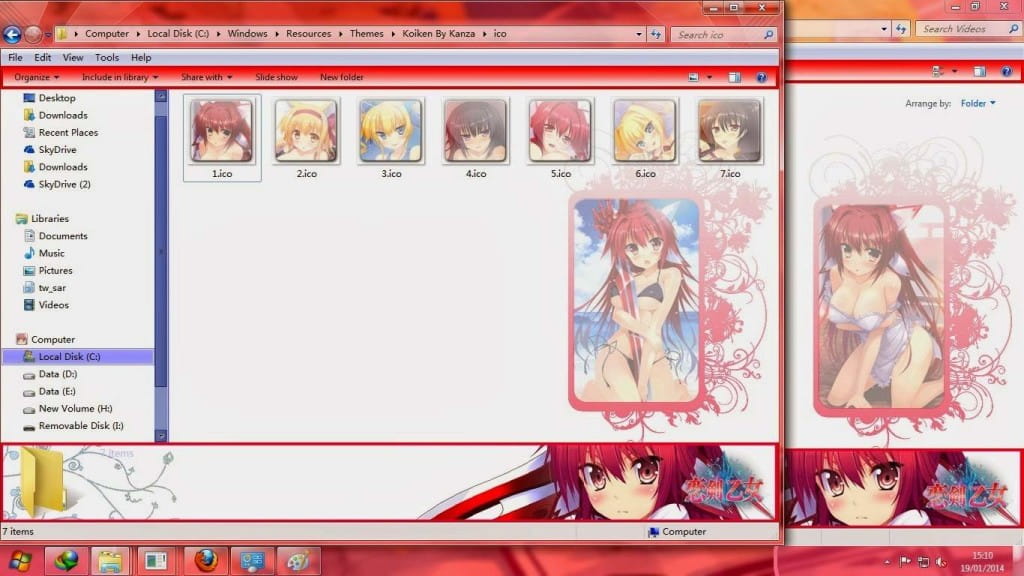Click Windows in the address breadcrumb
Screen dimensions: 1024x576
[248, 33]
